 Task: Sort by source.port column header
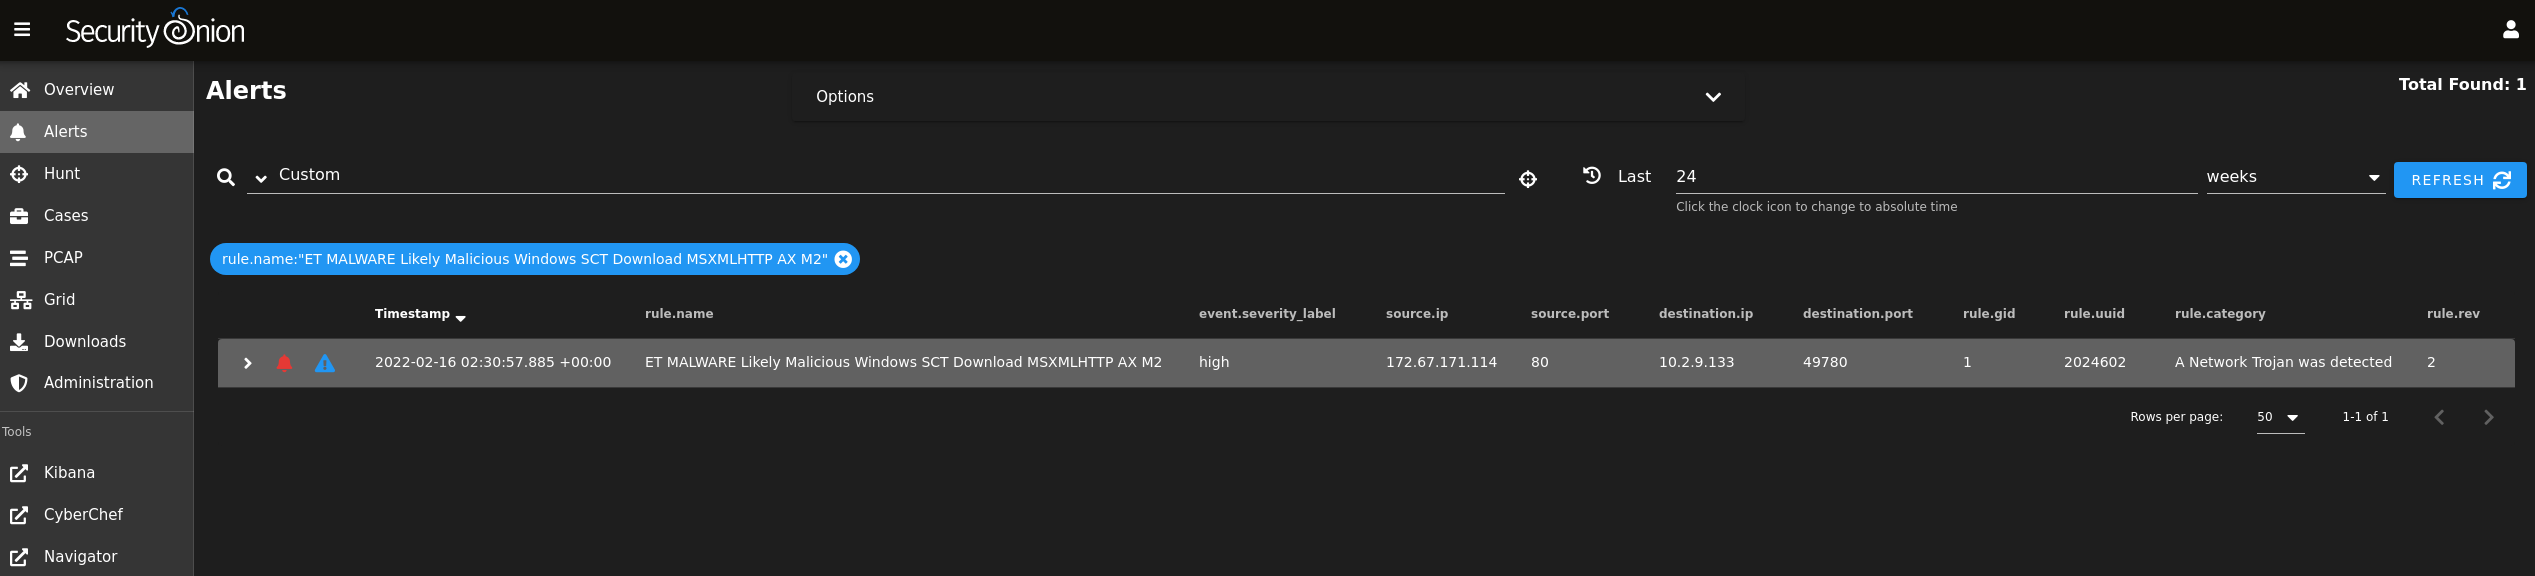click(1570, 314)
